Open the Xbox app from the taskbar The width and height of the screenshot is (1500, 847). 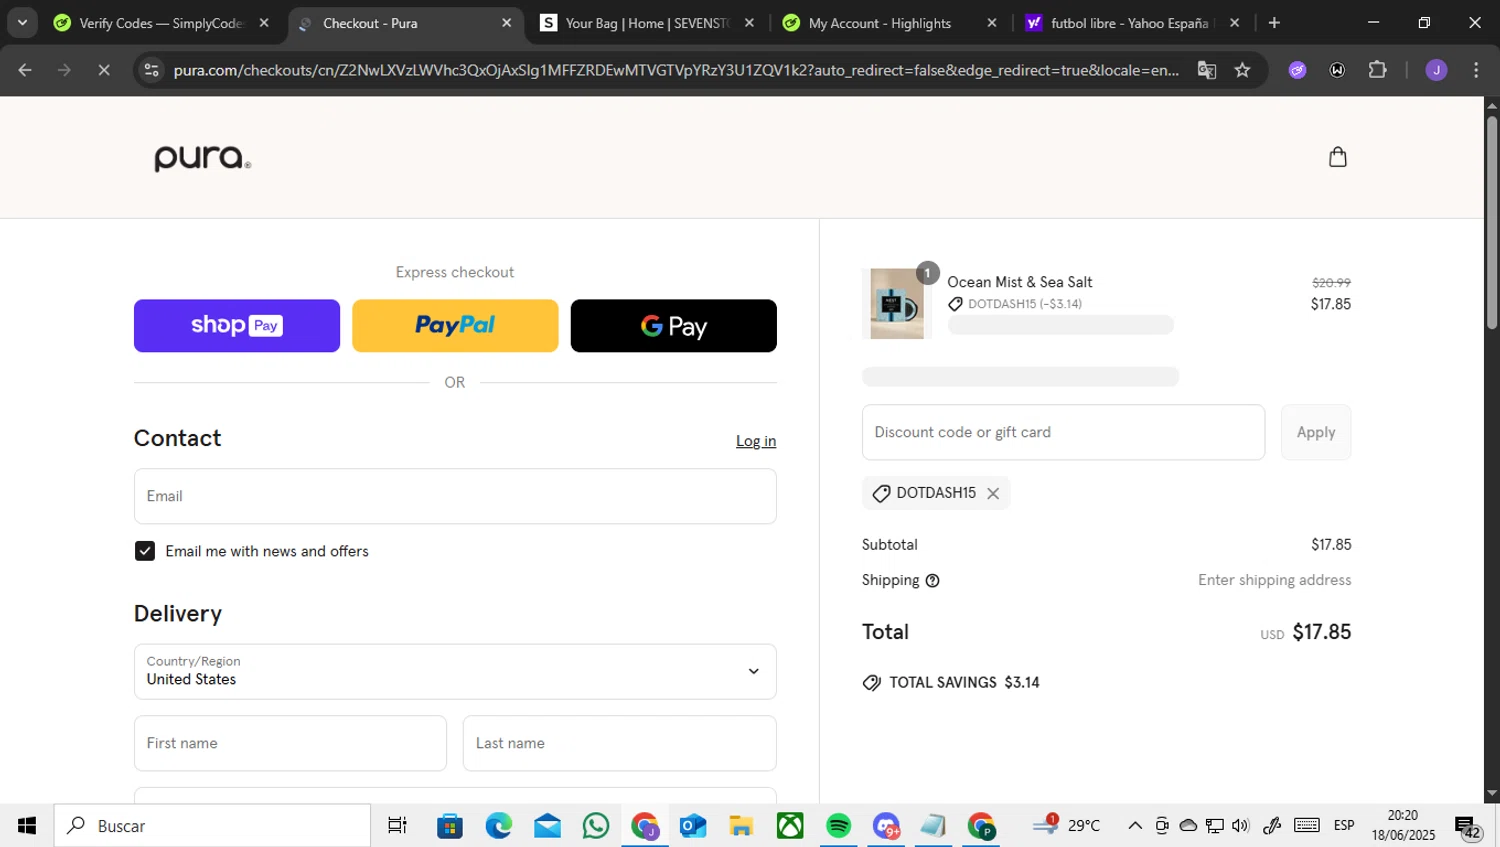(x=790, y=826)
